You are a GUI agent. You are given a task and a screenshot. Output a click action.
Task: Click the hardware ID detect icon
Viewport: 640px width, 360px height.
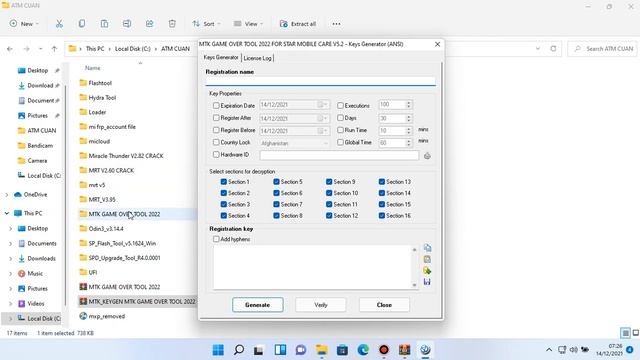tap(427, 156)
